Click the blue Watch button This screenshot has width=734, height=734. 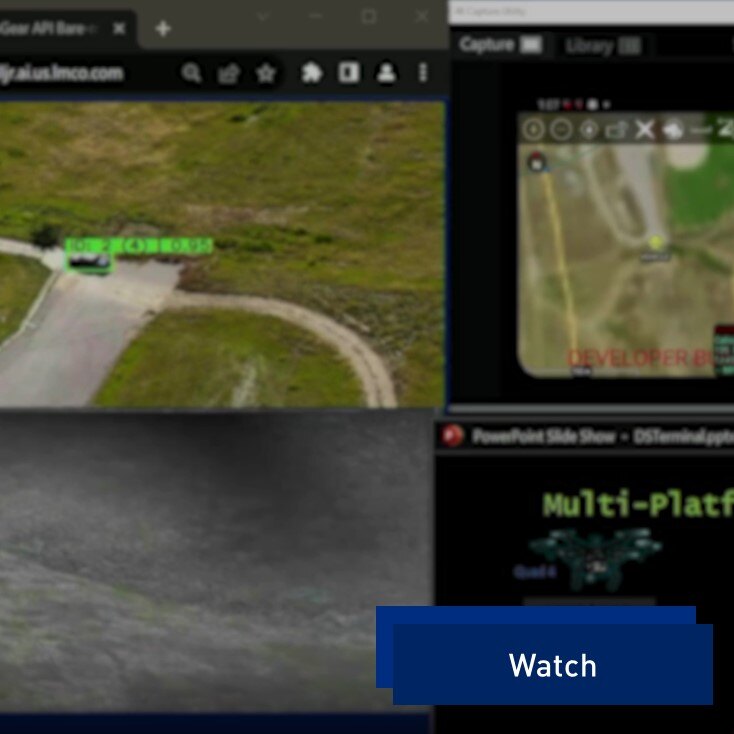[x=552, y=664]
